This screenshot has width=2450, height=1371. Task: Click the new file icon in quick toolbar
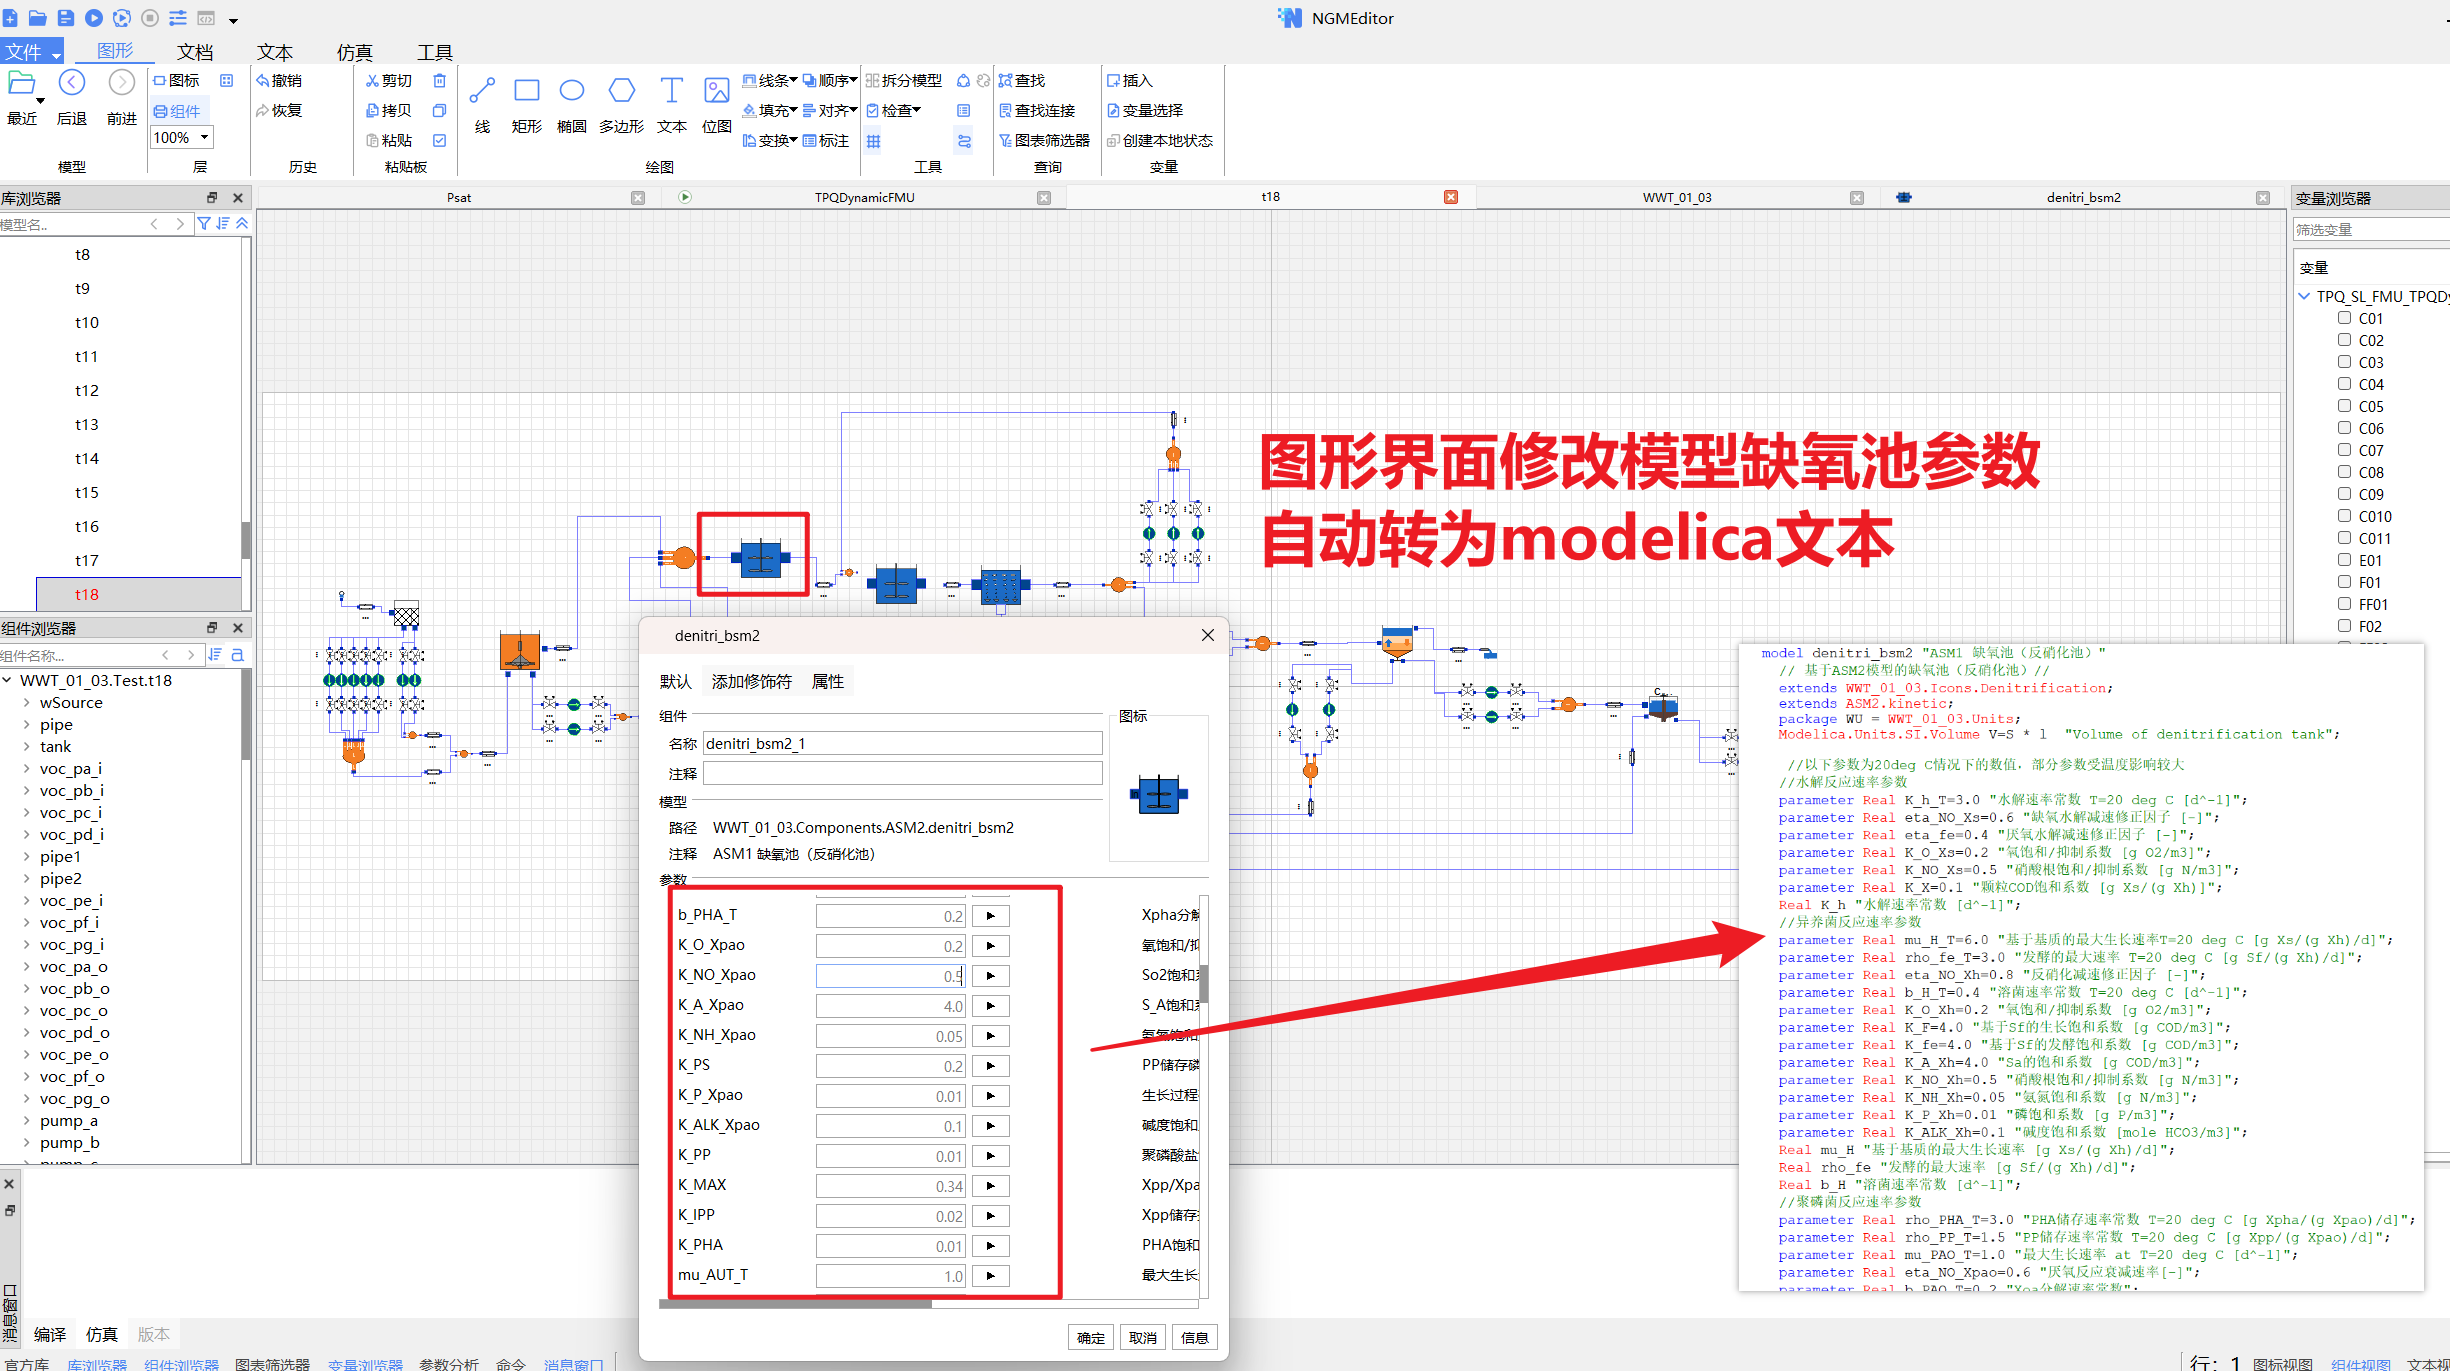(x=10, y=18)
